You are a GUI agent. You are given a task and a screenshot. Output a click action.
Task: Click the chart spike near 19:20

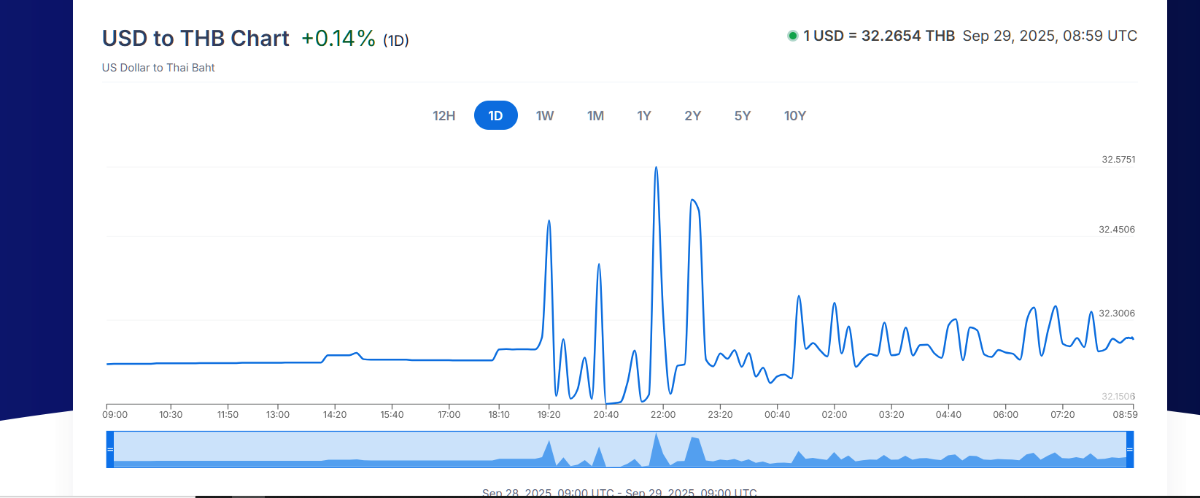(x=549, y=221)
